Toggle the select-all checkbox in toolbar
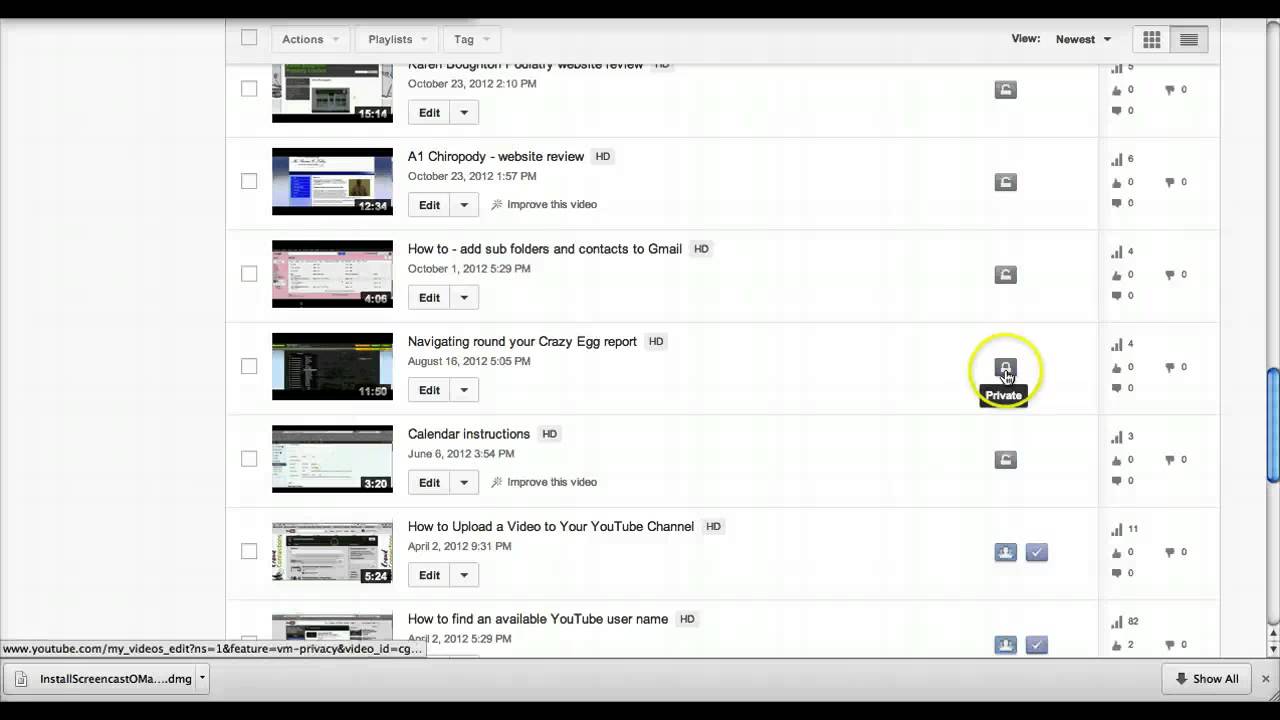The width and height of the screenshot is (1280, 720). (x=249, y=38)
